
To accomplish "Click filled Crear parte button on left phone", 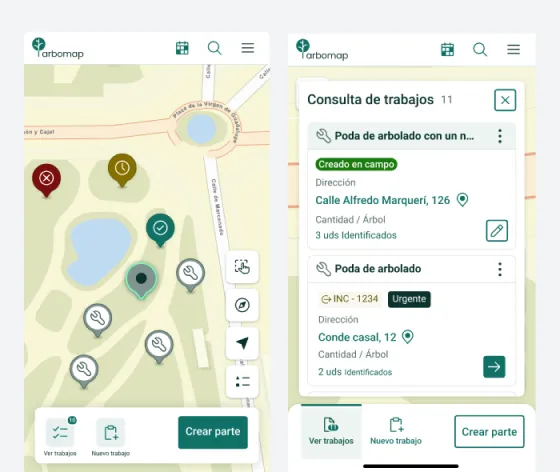I will click(213, 432).
